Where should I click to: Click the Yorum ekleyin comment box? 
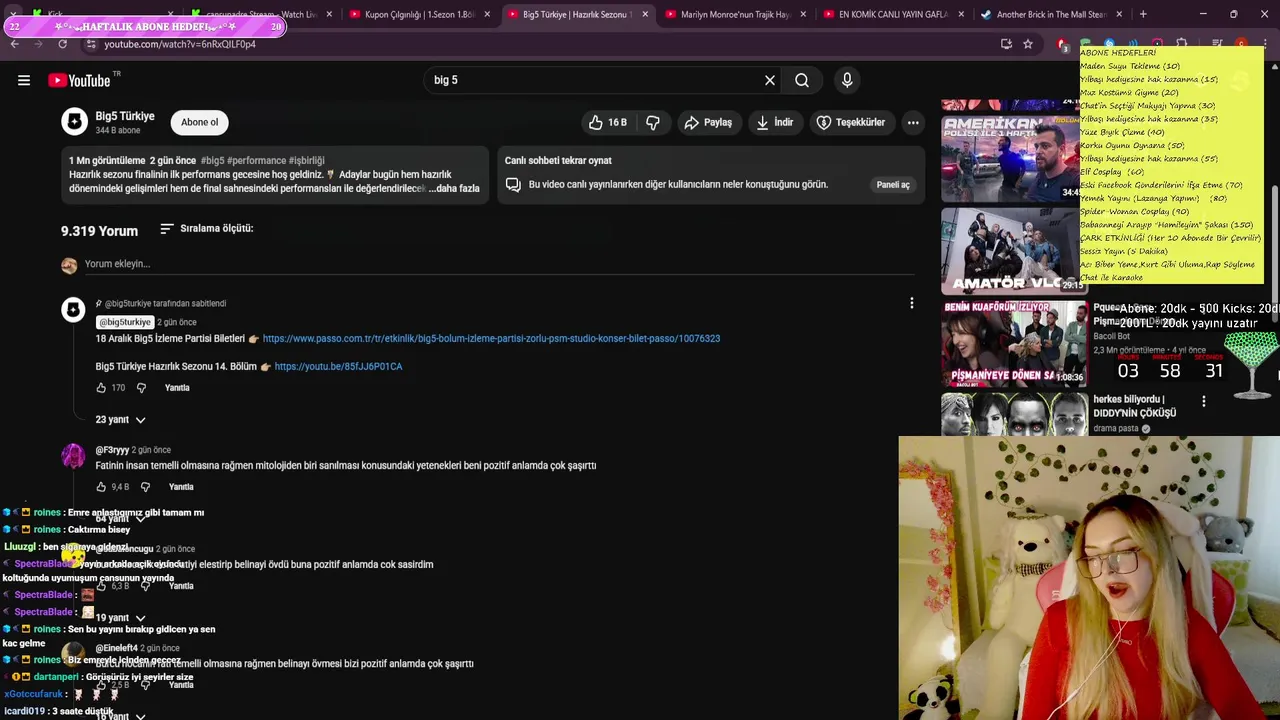[x=498, y=265]
